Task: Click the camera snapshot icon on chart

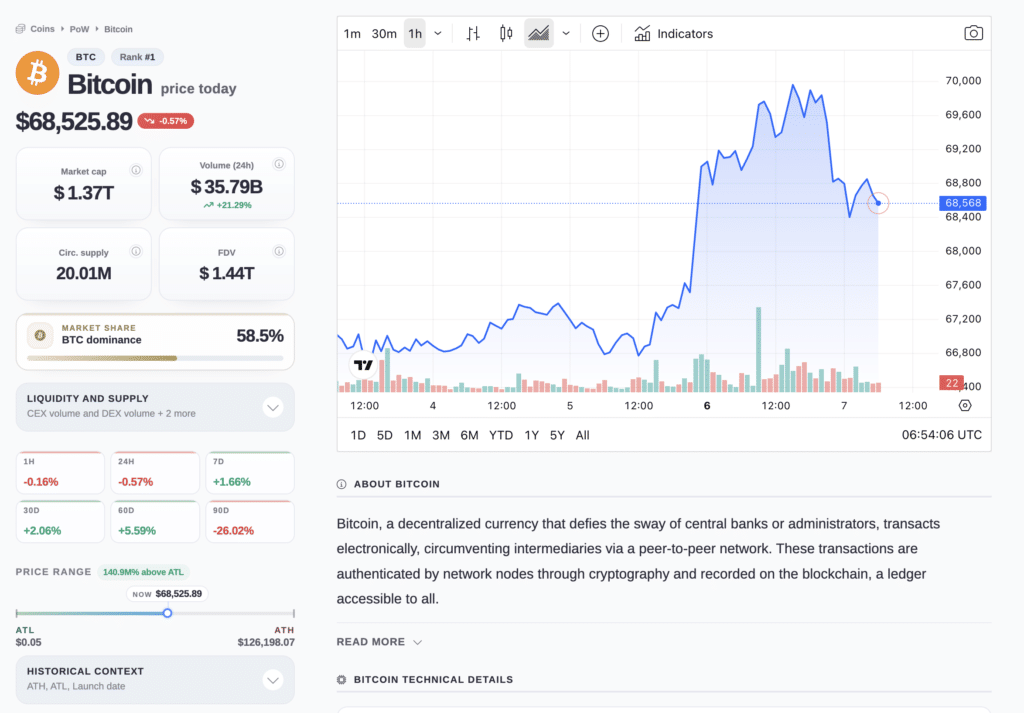Action: tap(973, 34)
